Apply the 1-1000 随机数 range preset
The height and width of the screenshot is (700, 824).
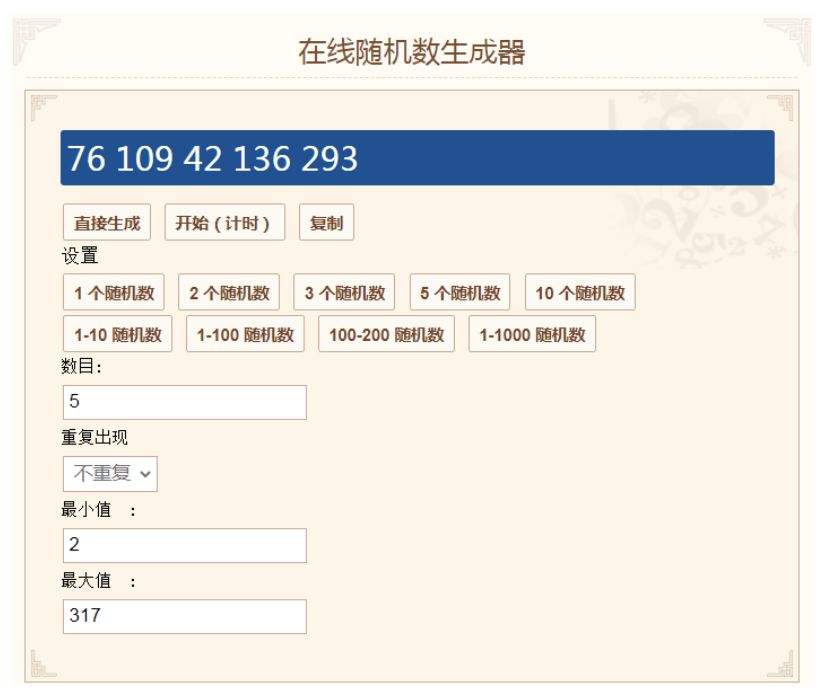[532, 334]
